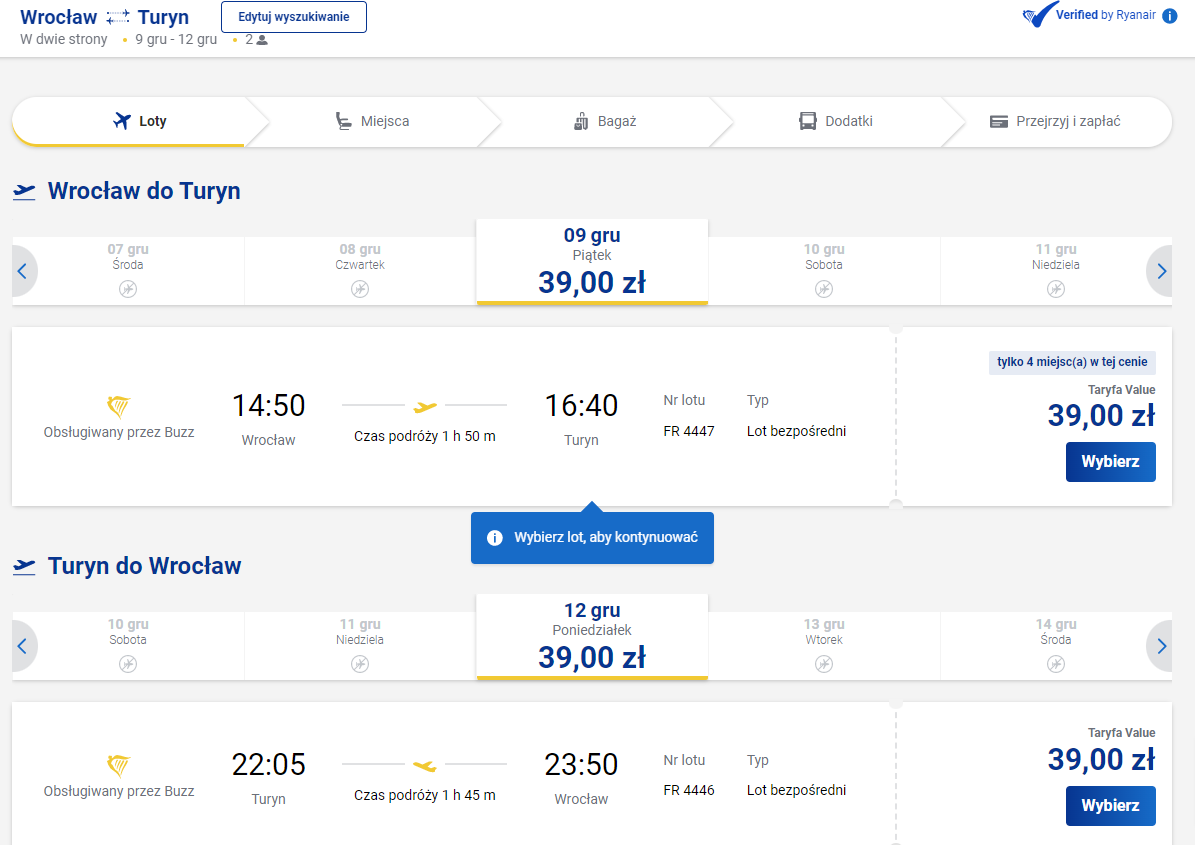Show earlier return dates with left chevron
This screenshot has height=845, width=1195.
coord(22,646)
